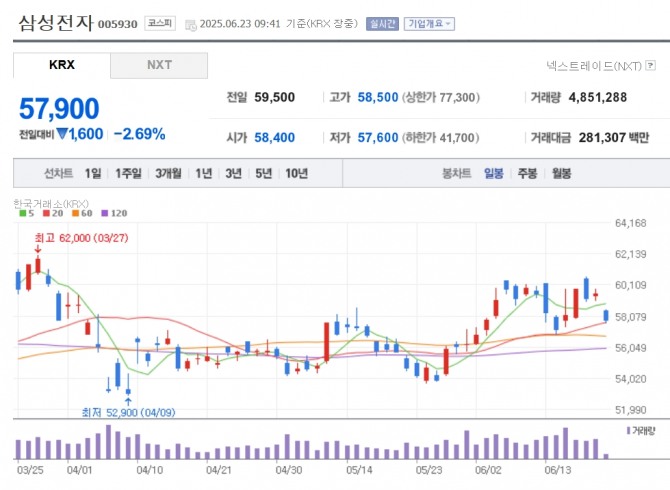This screenshot has width=670, height=490.
Task: Click the help icon next to 넥스트레이드(NXT)
Action: 650,65
